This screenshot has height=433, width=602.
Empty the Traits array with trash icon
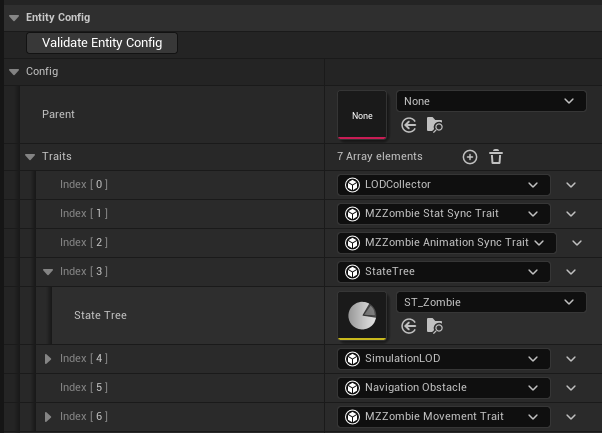coord(496,157)
